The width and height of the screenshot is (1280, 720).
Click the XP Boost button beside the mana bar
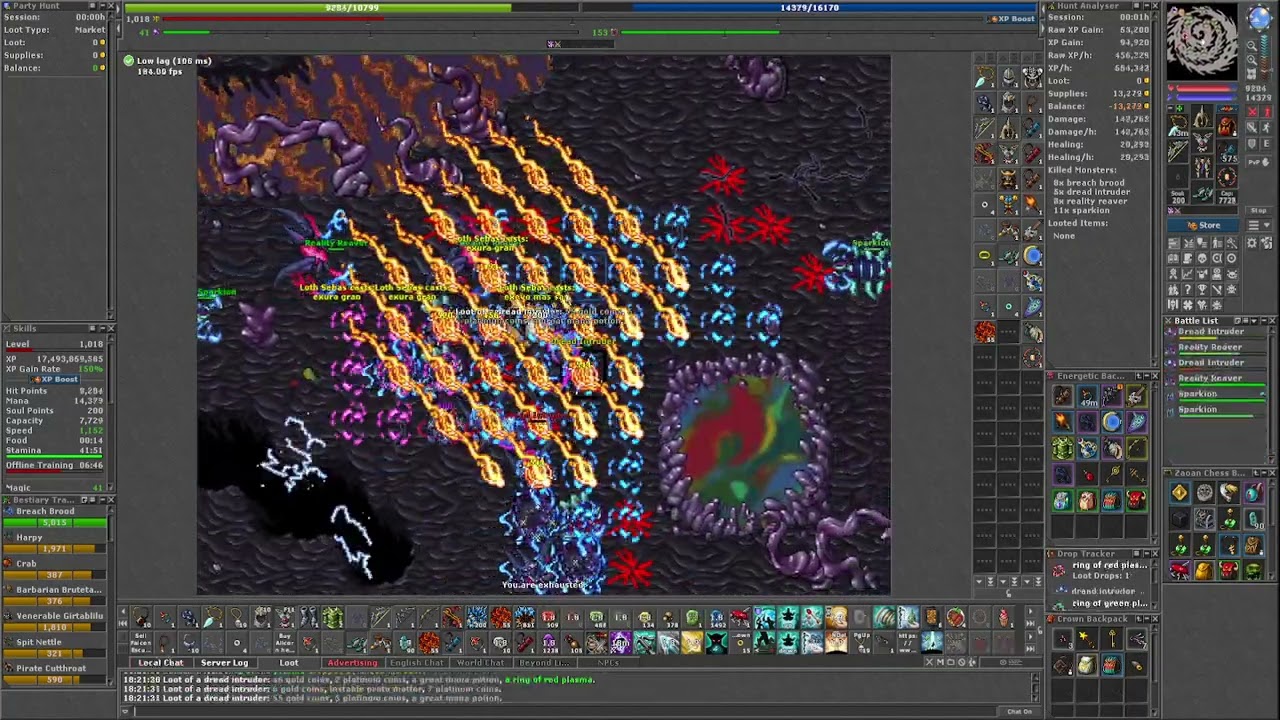click(x=1013, y=19)
